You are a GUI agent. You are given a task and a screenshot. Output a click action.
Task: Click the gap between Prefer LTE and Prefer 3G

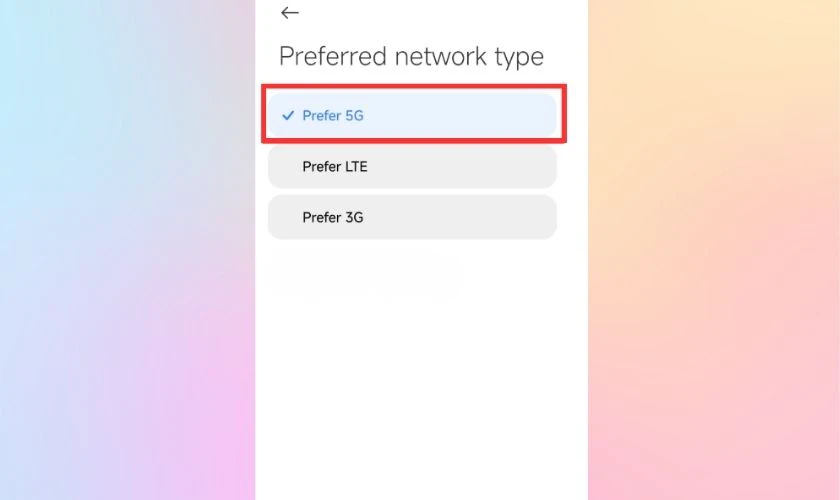(x=412, y=192)
